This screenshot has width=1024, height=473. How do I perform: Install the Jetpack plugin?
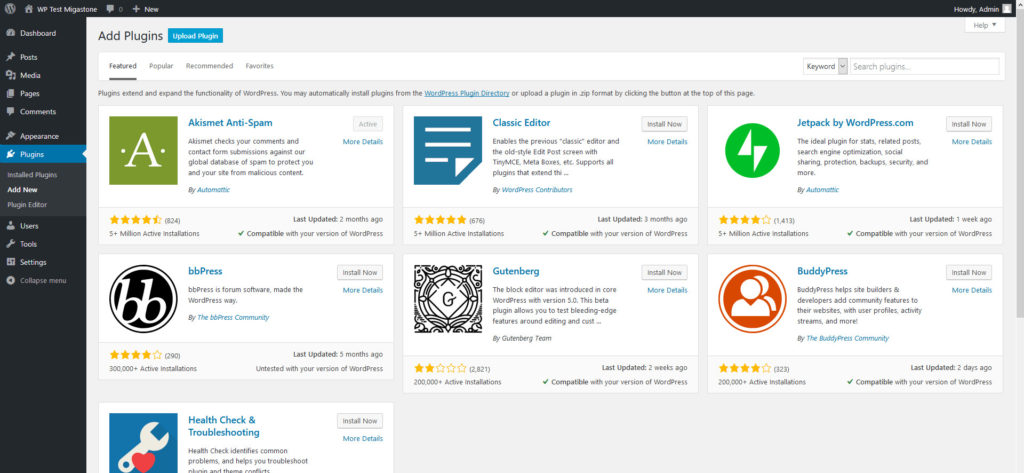(968, 124)
